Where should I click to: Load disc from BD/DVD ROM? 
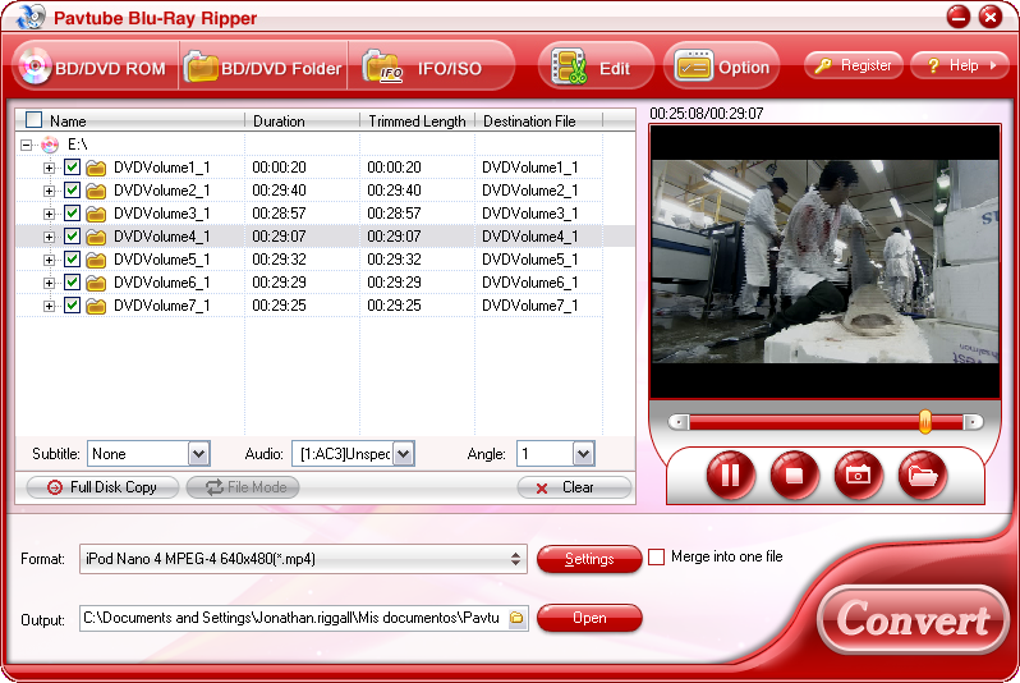94,67
